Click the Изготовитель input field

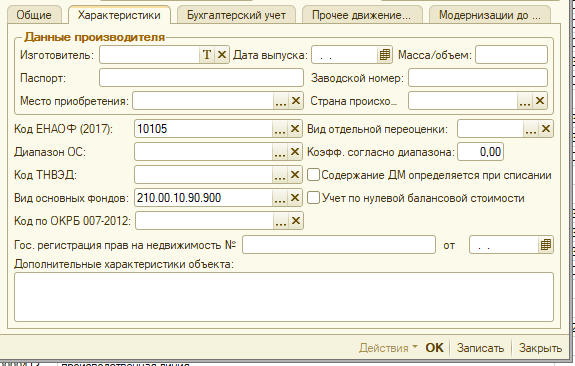coord(150,55)
